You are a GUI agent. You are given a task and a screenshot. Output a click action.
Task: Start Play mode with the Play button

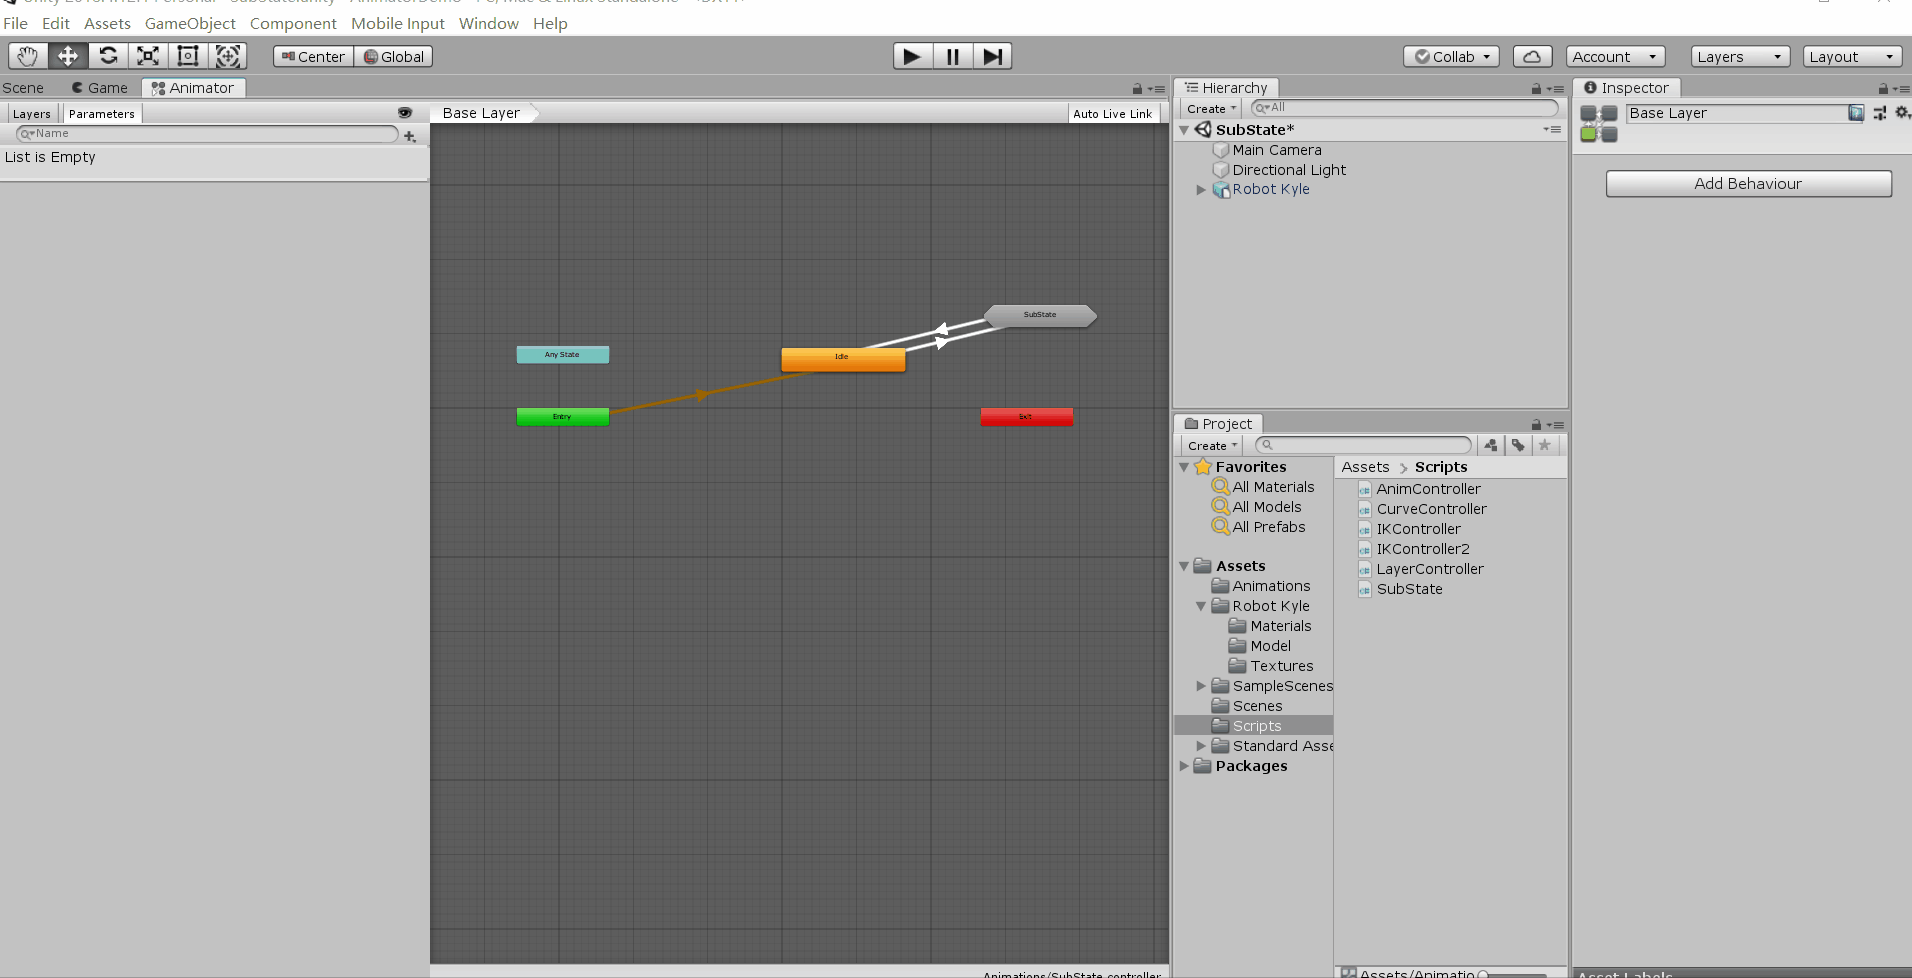913,56
